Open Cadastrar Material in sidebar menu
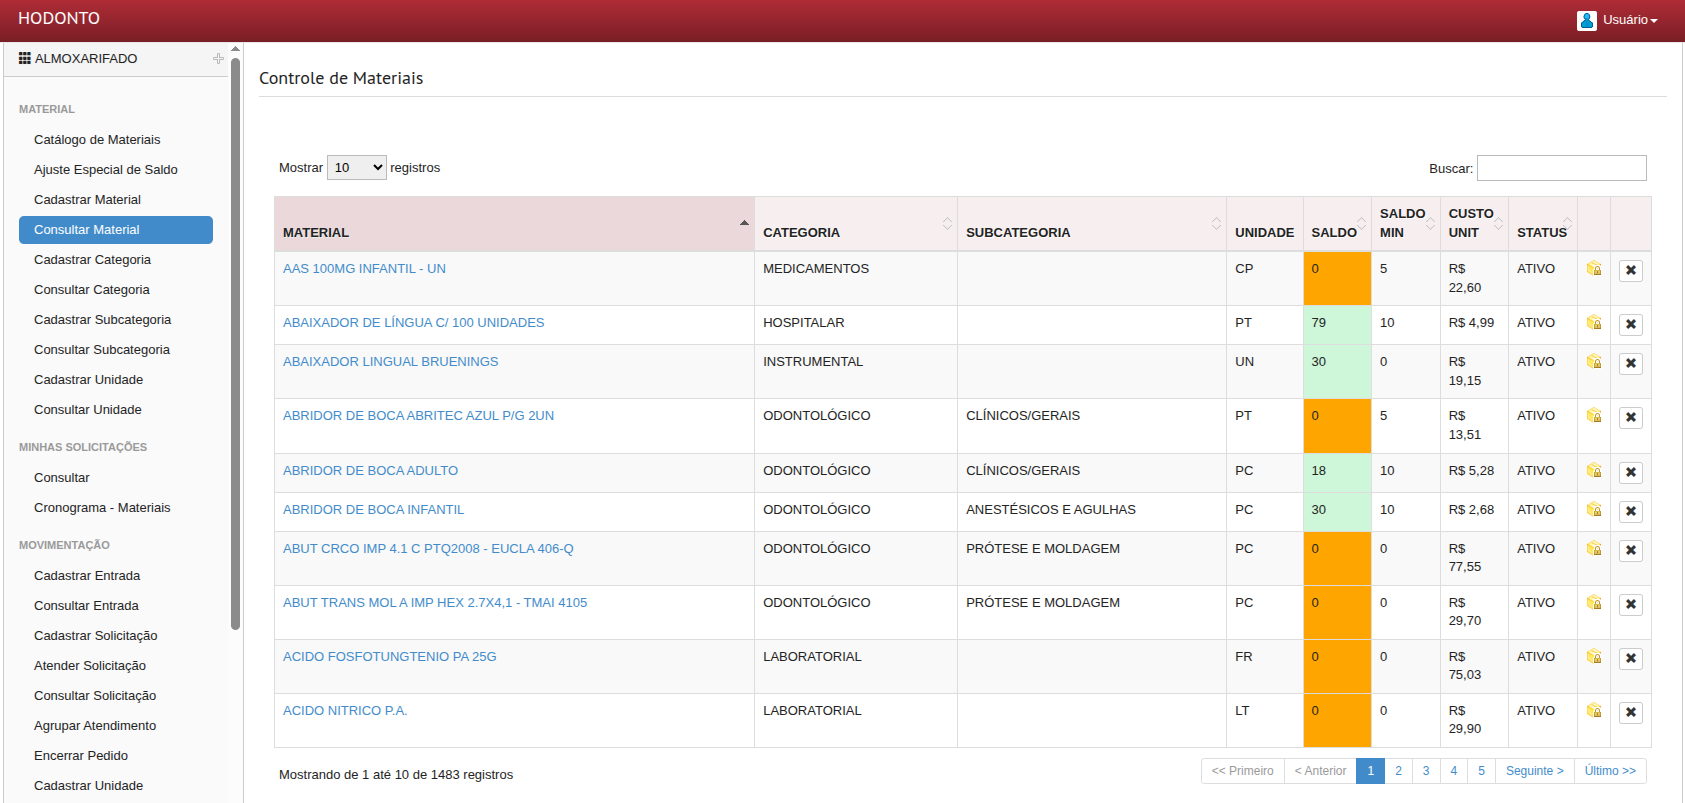Image resolution: width=1685 pixels, height=803 pixels. click(x=87, y=200)
